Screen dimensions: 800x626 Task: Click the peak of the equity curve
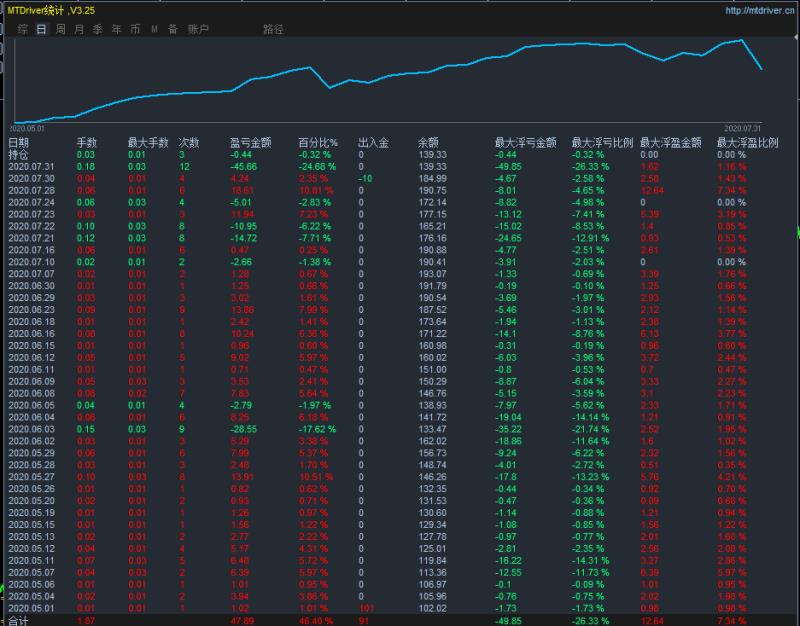coord(741,40)
